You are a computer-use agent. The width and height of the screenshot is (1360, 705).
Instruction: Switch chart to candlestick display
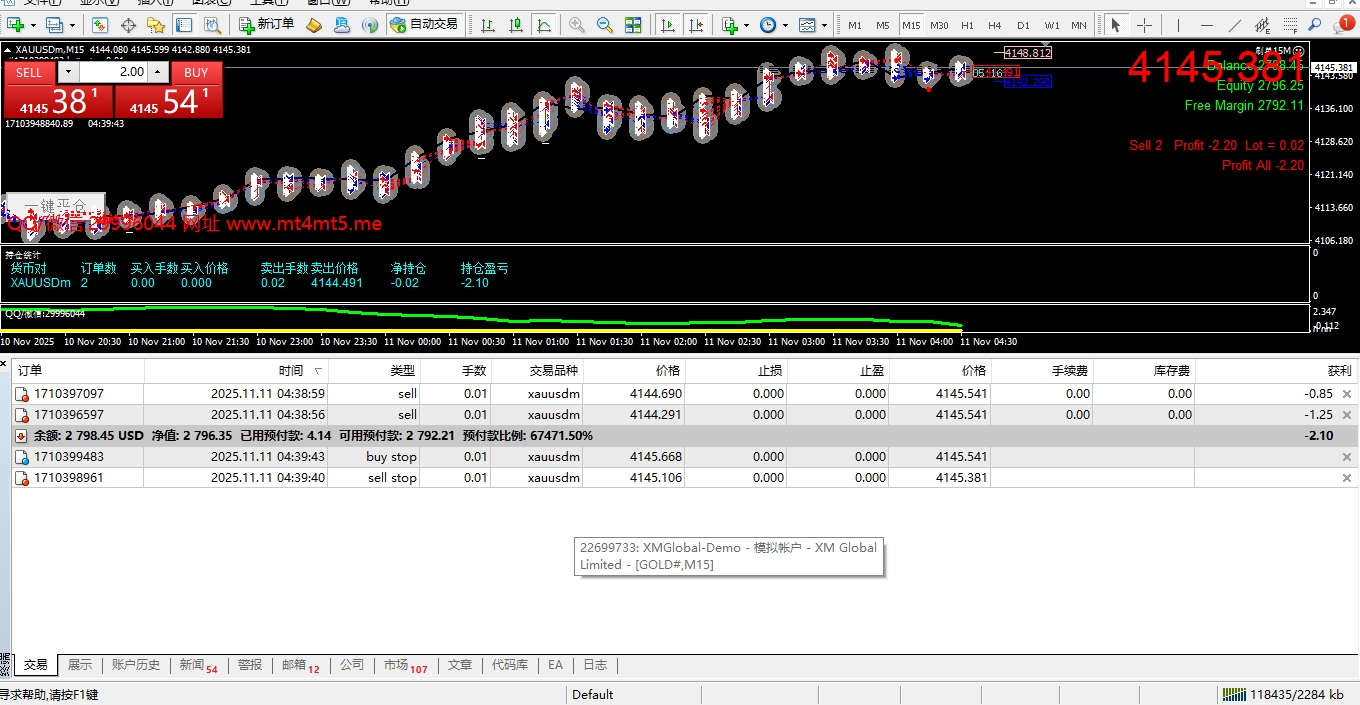(516, 25)
